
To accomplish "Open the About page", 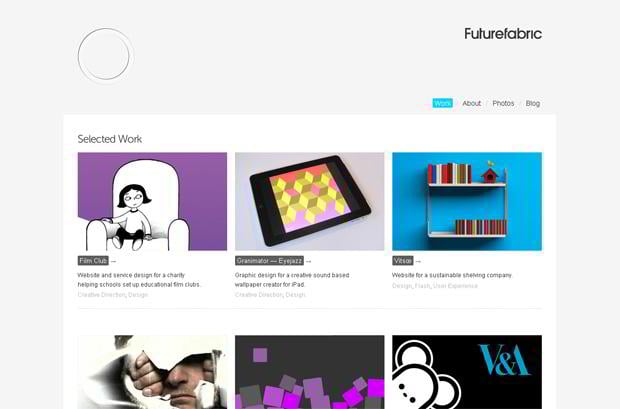I will point(471,103).
